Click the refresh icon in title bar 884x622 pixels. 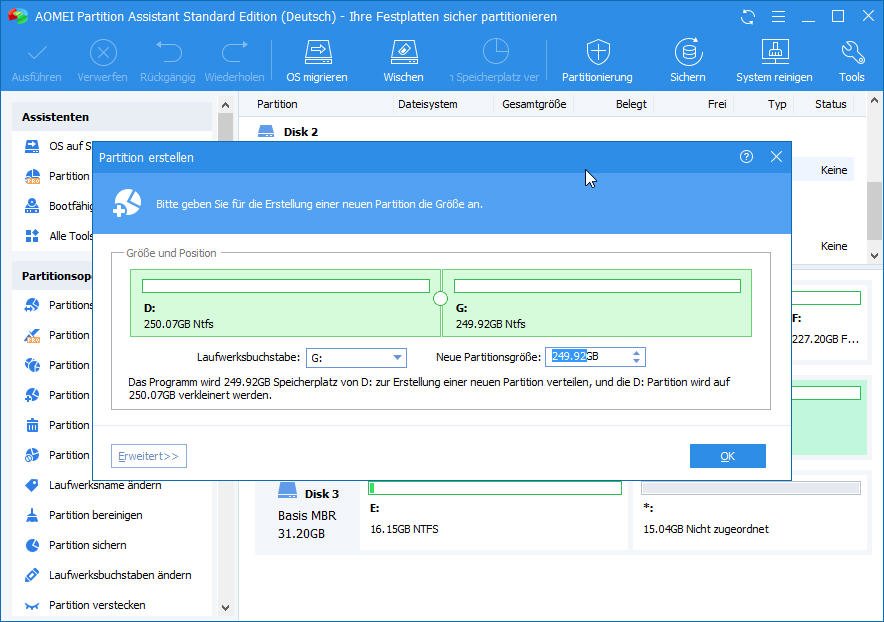(x=748, y=17)
